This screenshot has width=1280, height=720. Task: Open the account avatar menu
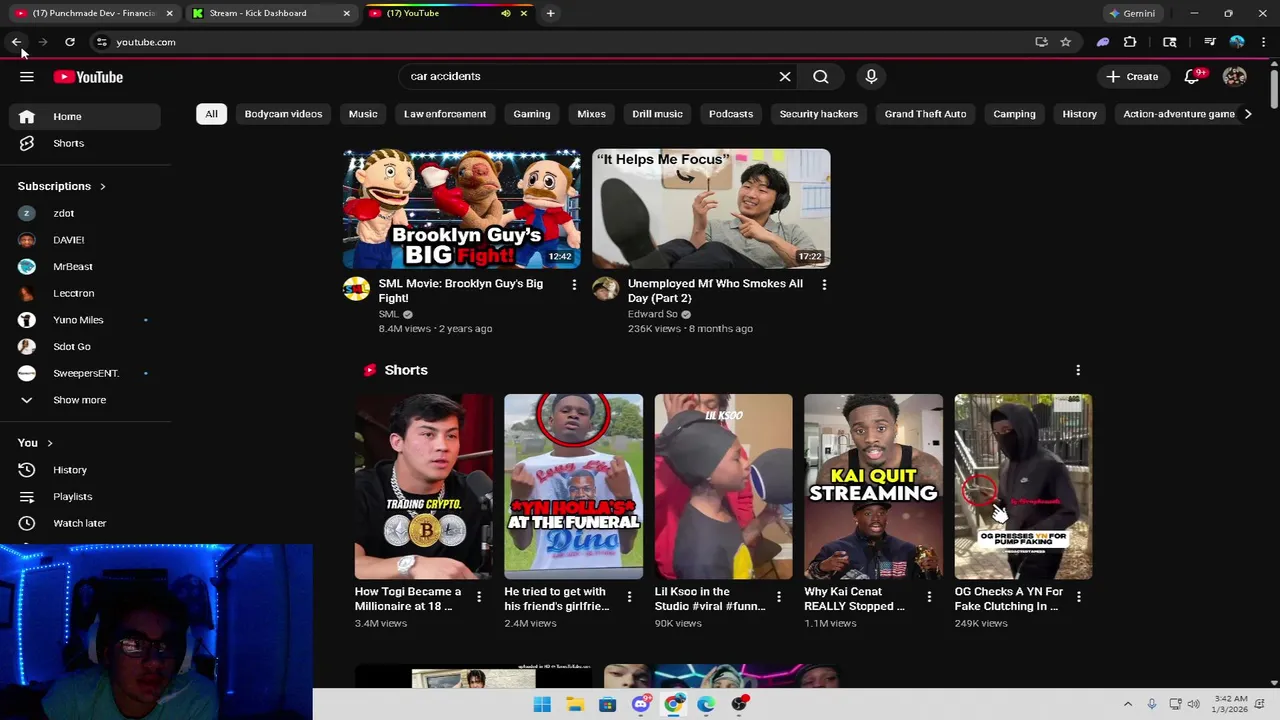tap(1234, 76)
